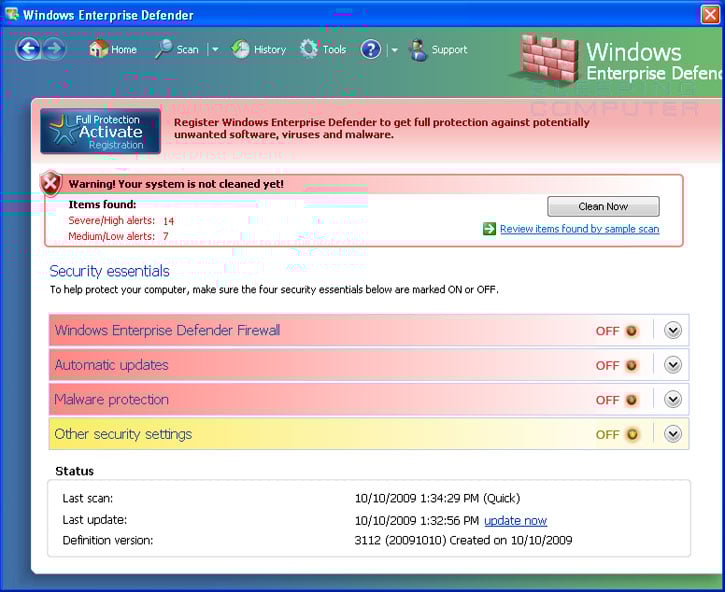Open the Home page house icon
This screenshot has width=725, height=592.
point(98,49)
